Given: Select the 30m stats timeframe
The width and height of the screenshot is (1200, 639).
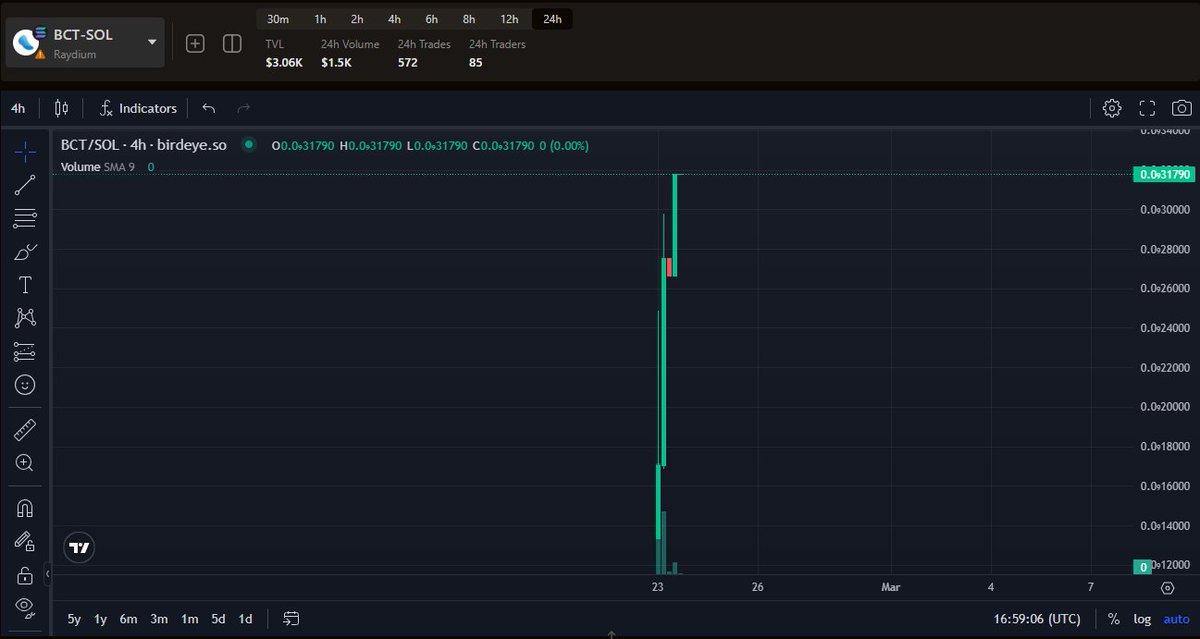Looking at the screenshot, I should 278,19.
